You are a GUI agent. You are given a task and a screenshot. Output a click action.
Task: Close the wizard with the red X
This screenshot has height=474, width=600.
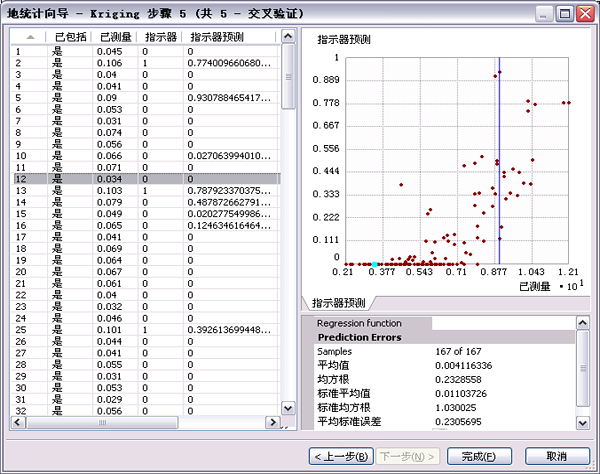coord(586,14)
